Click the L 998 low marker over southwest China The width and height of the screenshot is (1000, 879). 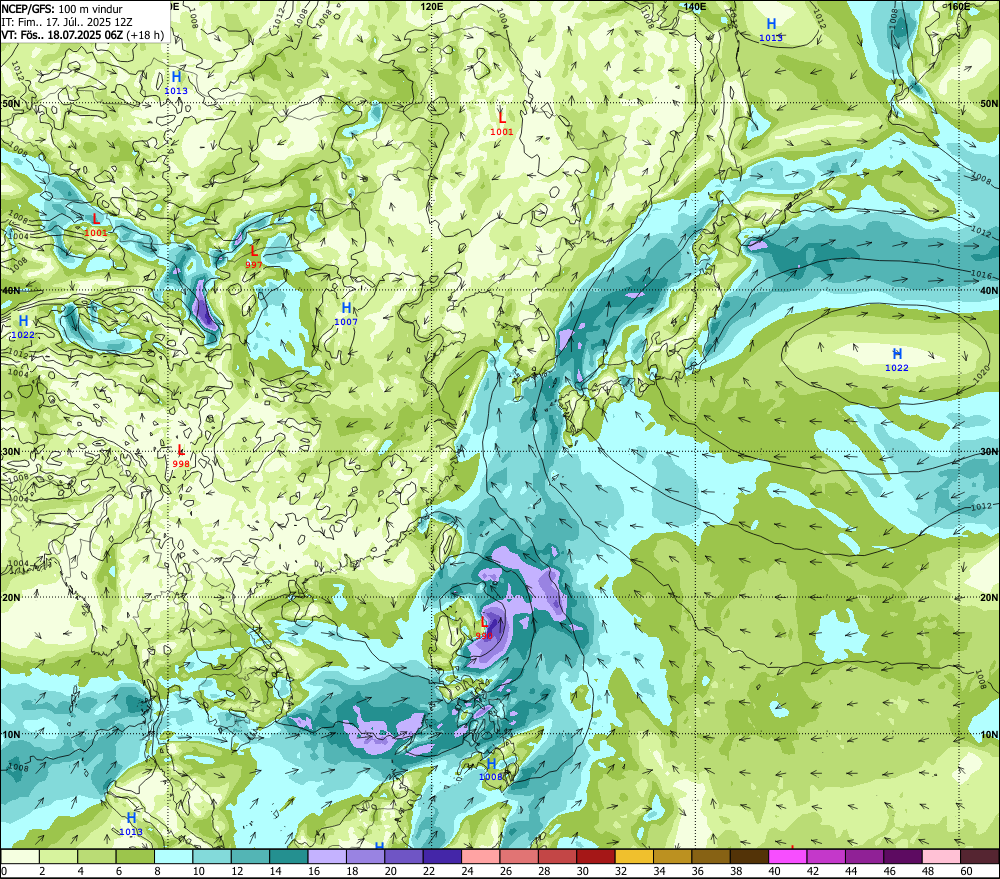point(180,456)
